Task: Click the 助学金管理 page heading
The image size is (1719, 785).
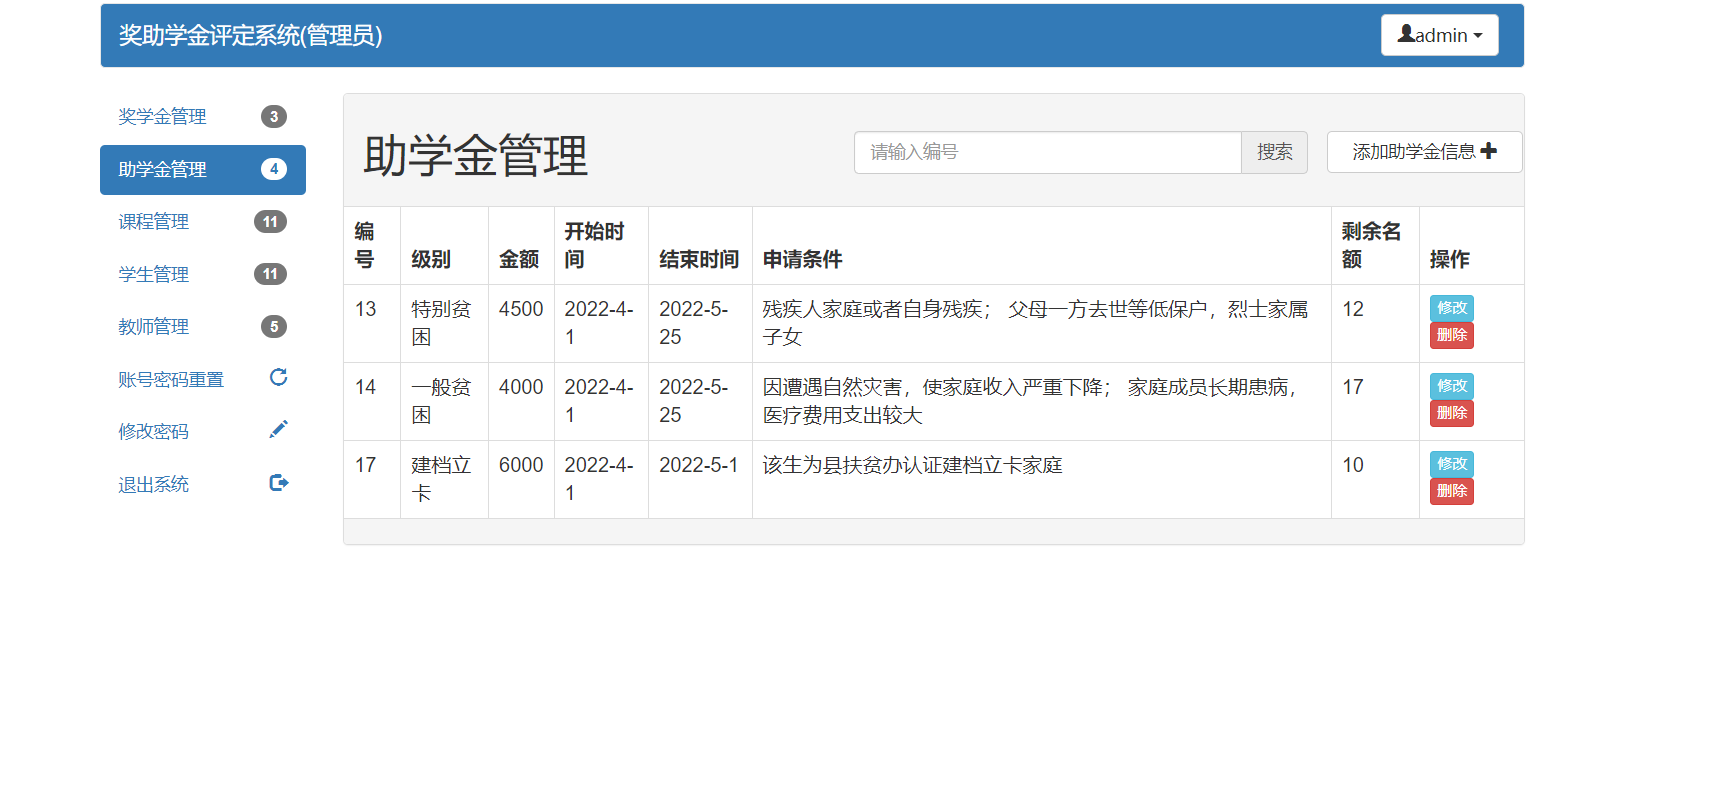Action: point(476,156)
